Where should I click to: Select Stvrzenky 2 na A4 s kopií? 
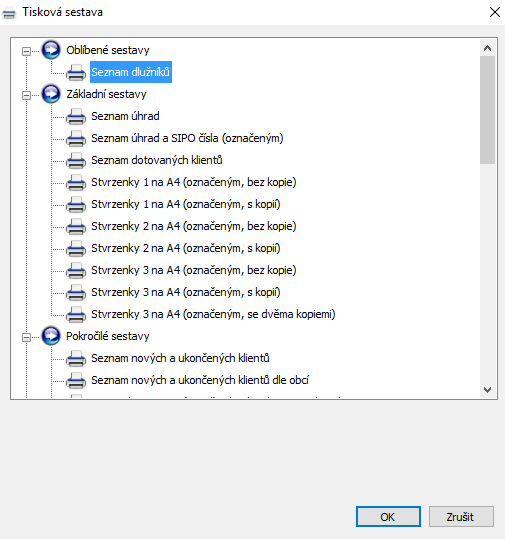186,248
